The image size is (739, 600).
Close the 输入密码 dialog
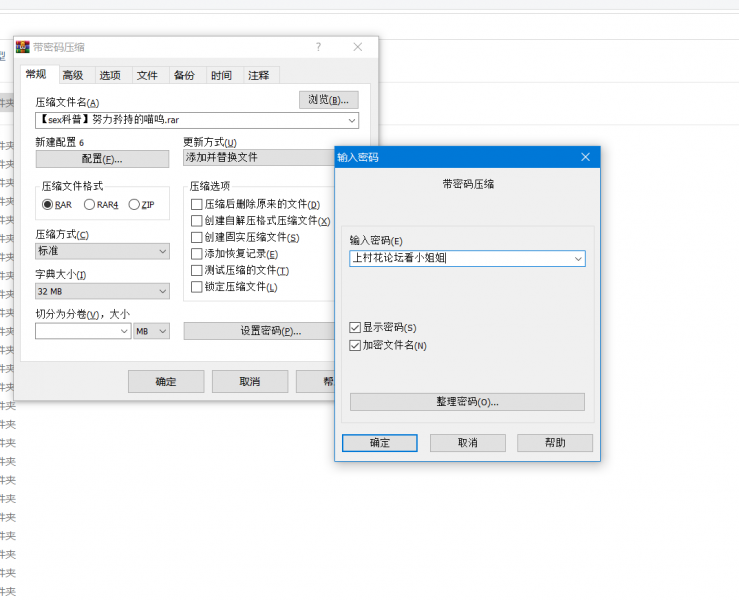point(586,157)
